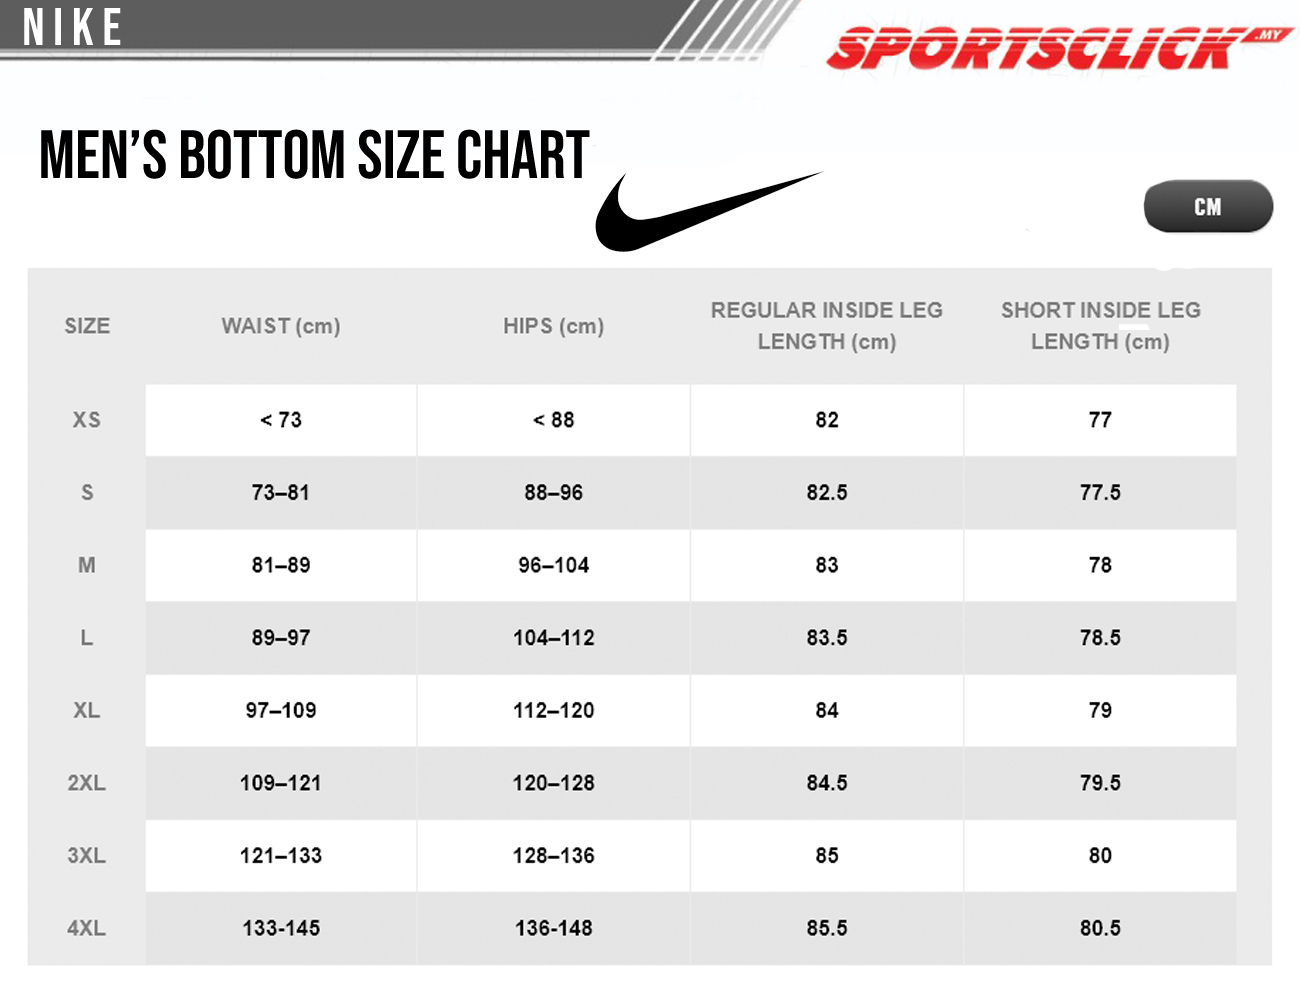Click Short Inside Leg Length header
This screenshot has height=1000, width=1300.
1101,326
